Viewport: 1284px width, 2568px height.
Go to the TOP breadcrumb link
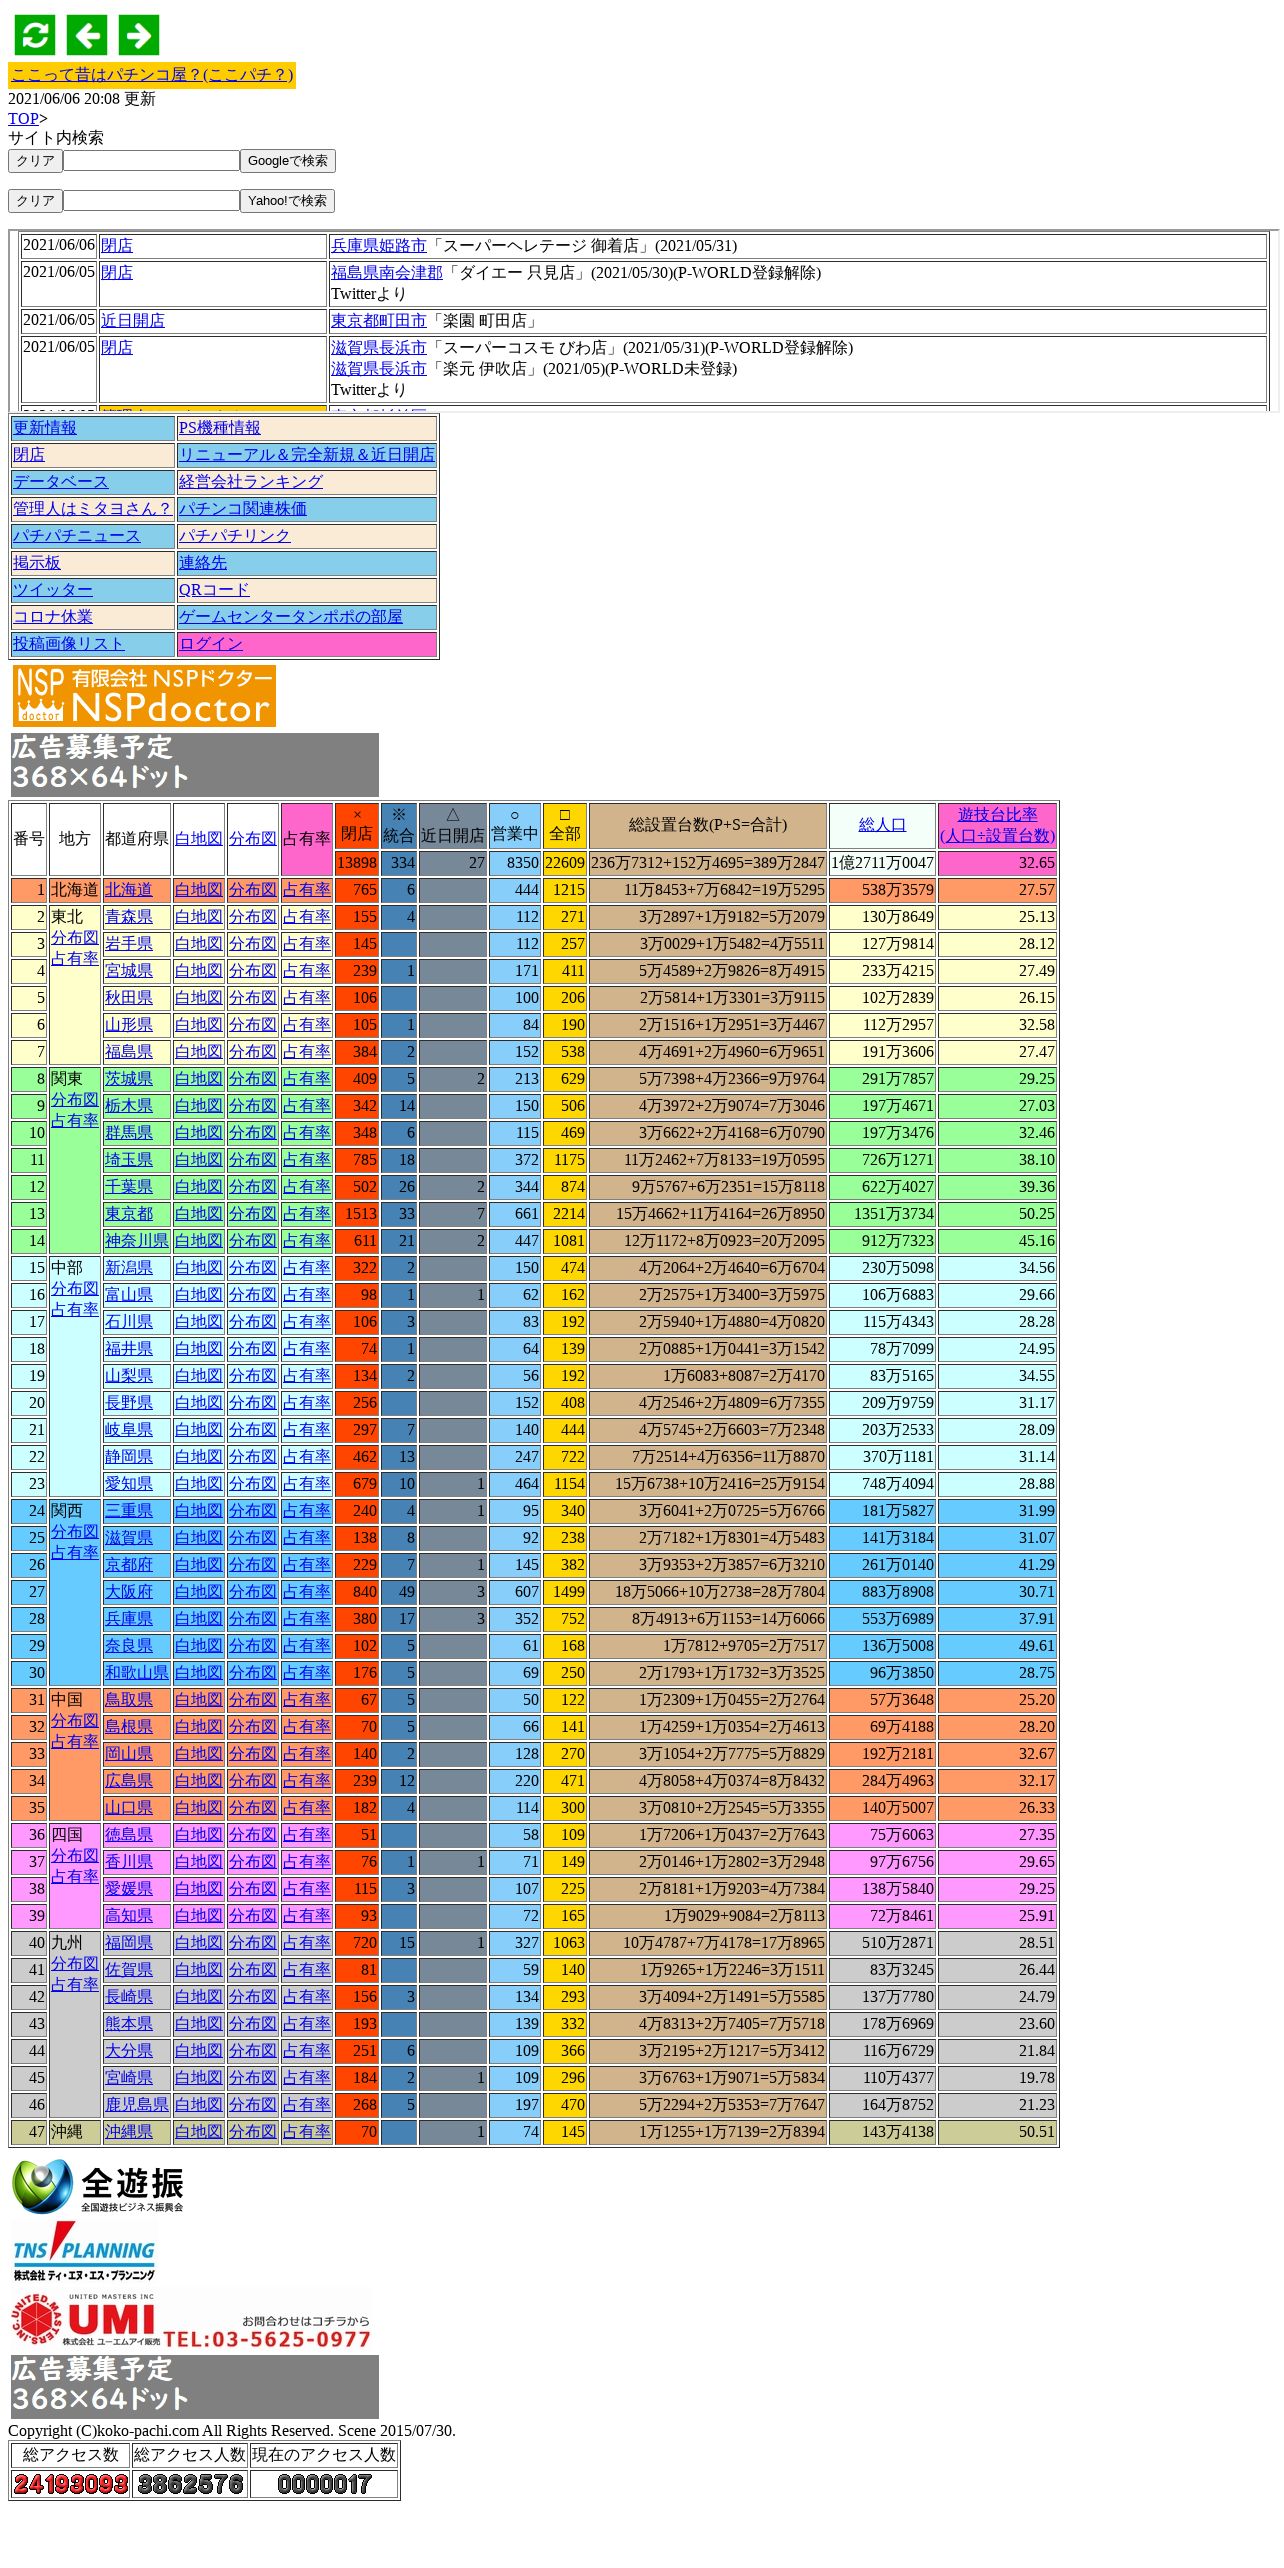tap(23, 119)
